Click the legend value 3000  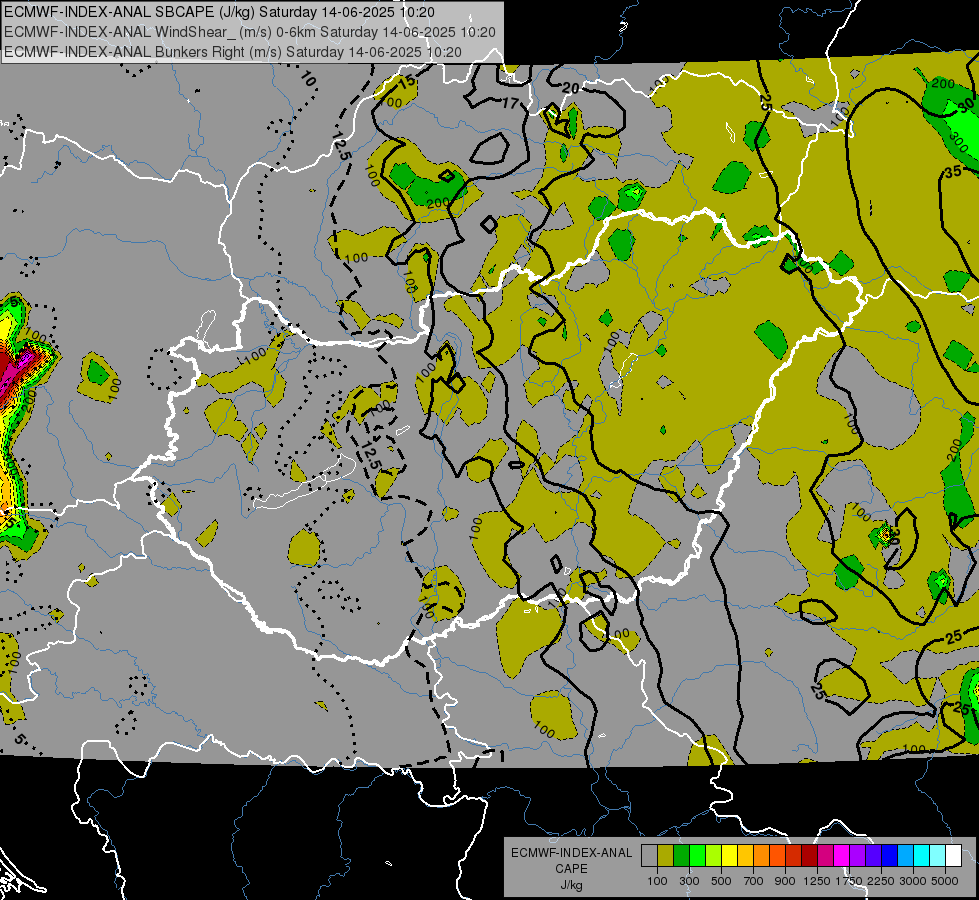[913, 881]
